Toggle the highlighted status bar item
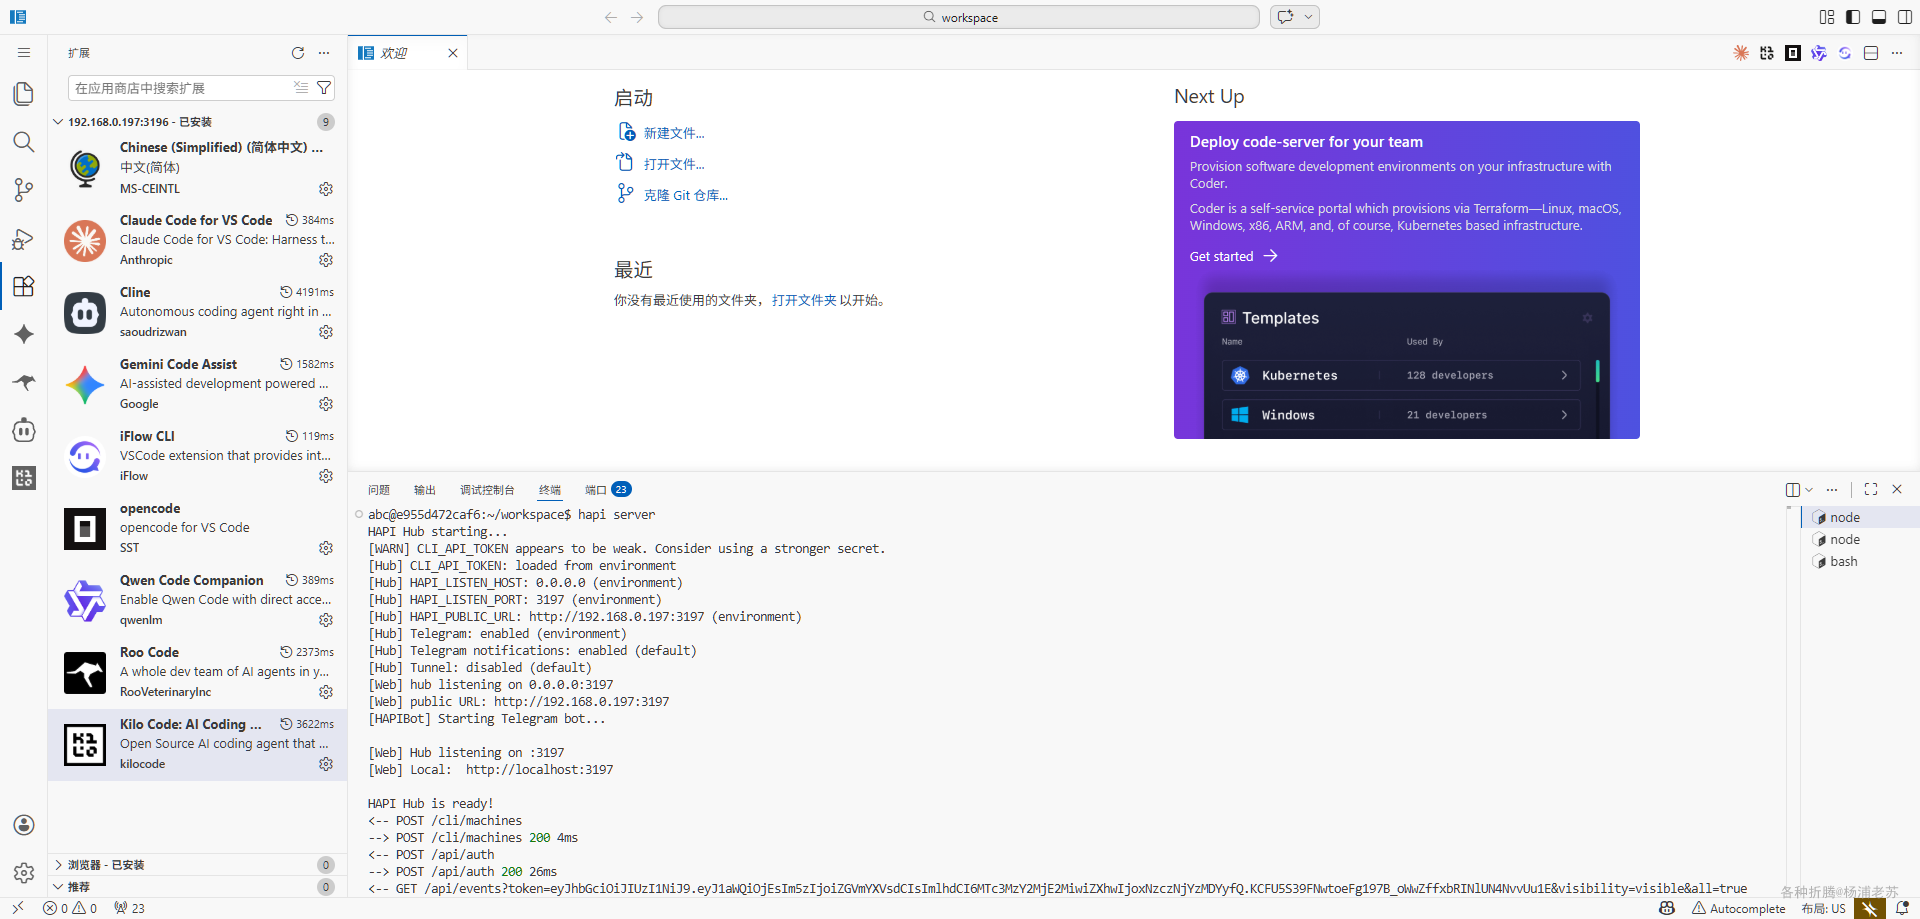This screenshot has width=1920, height=919. pyautogui.click(x=1870, y=908)
